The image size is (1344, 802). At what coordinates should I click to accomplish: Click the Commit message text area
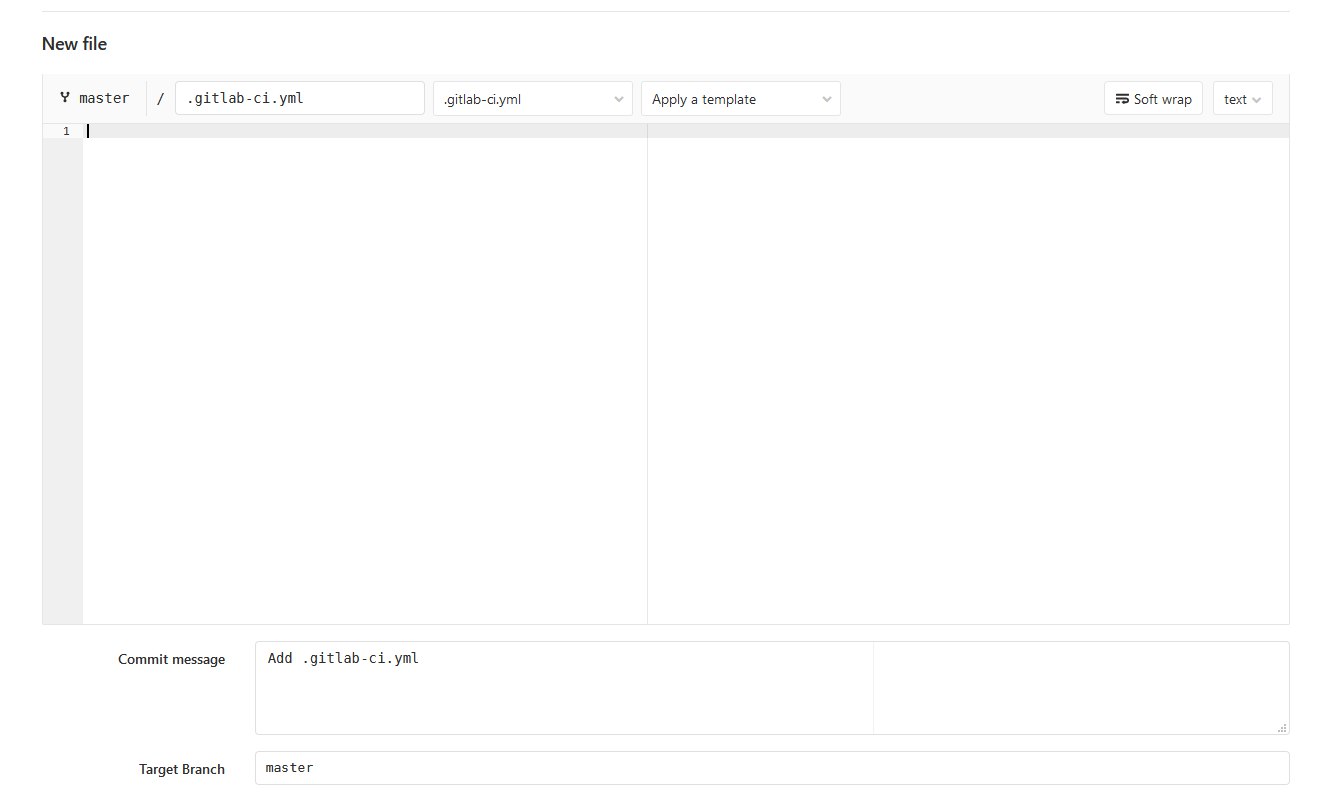point(772,688)
